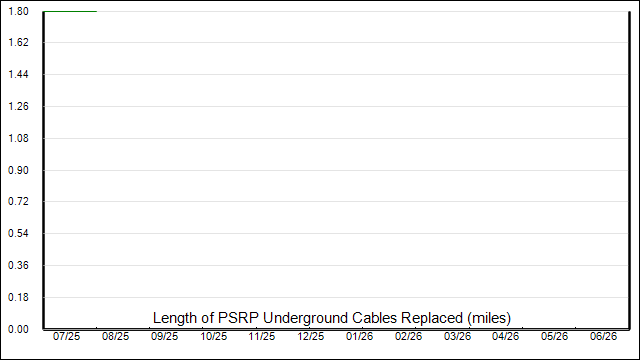640x360 pixels.
Task: Click the chart title about PSRP cables
Action: (x=332, y=318)
